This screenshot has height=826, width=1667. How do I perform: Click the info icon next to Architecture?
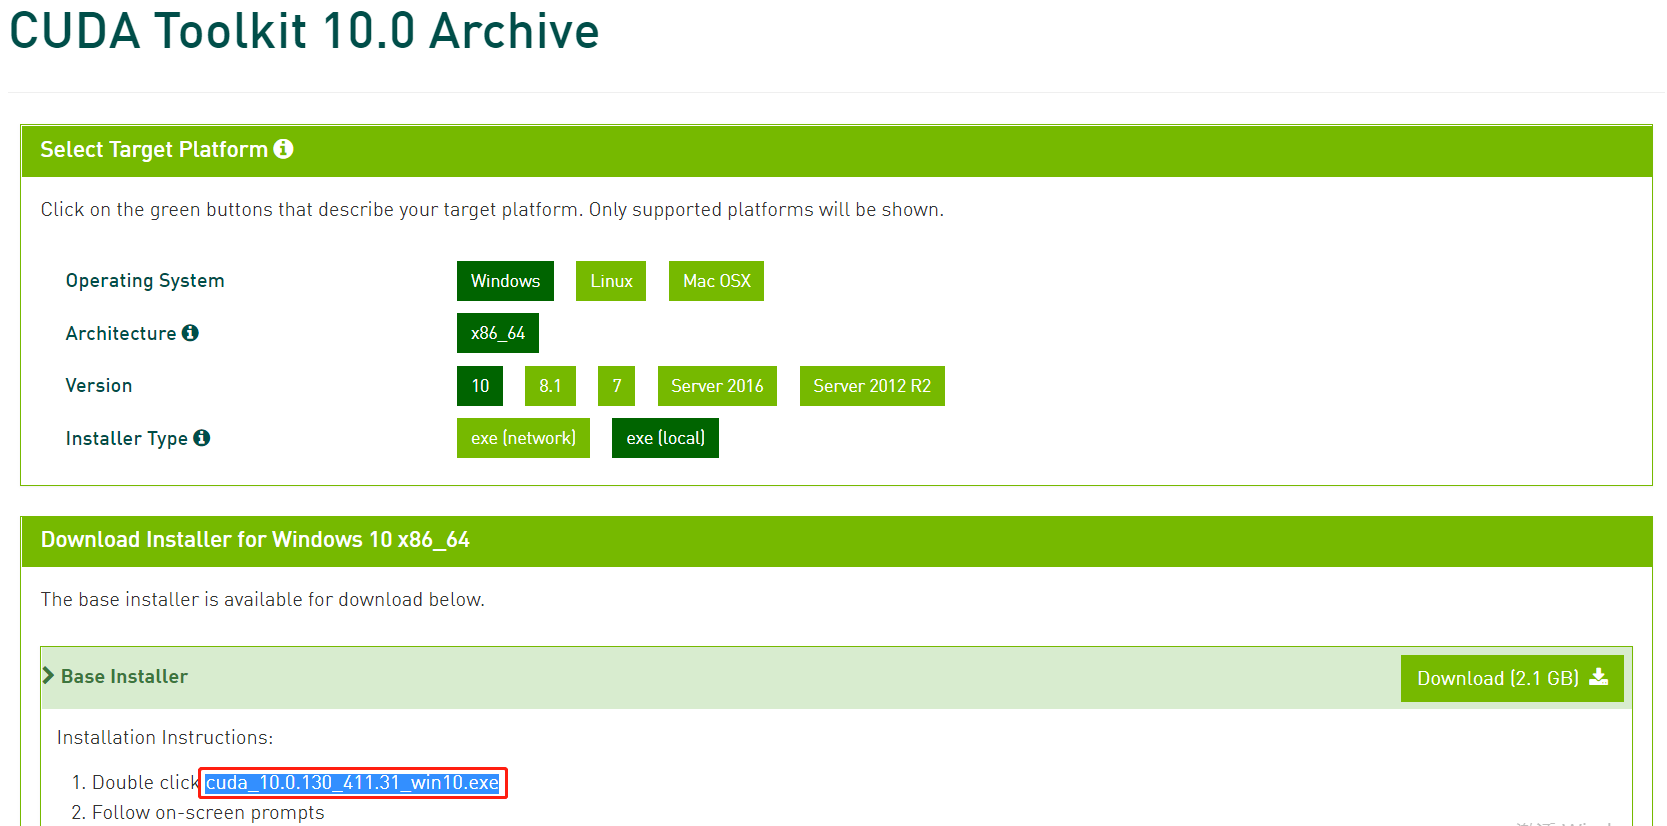click(x=190, y=333)
